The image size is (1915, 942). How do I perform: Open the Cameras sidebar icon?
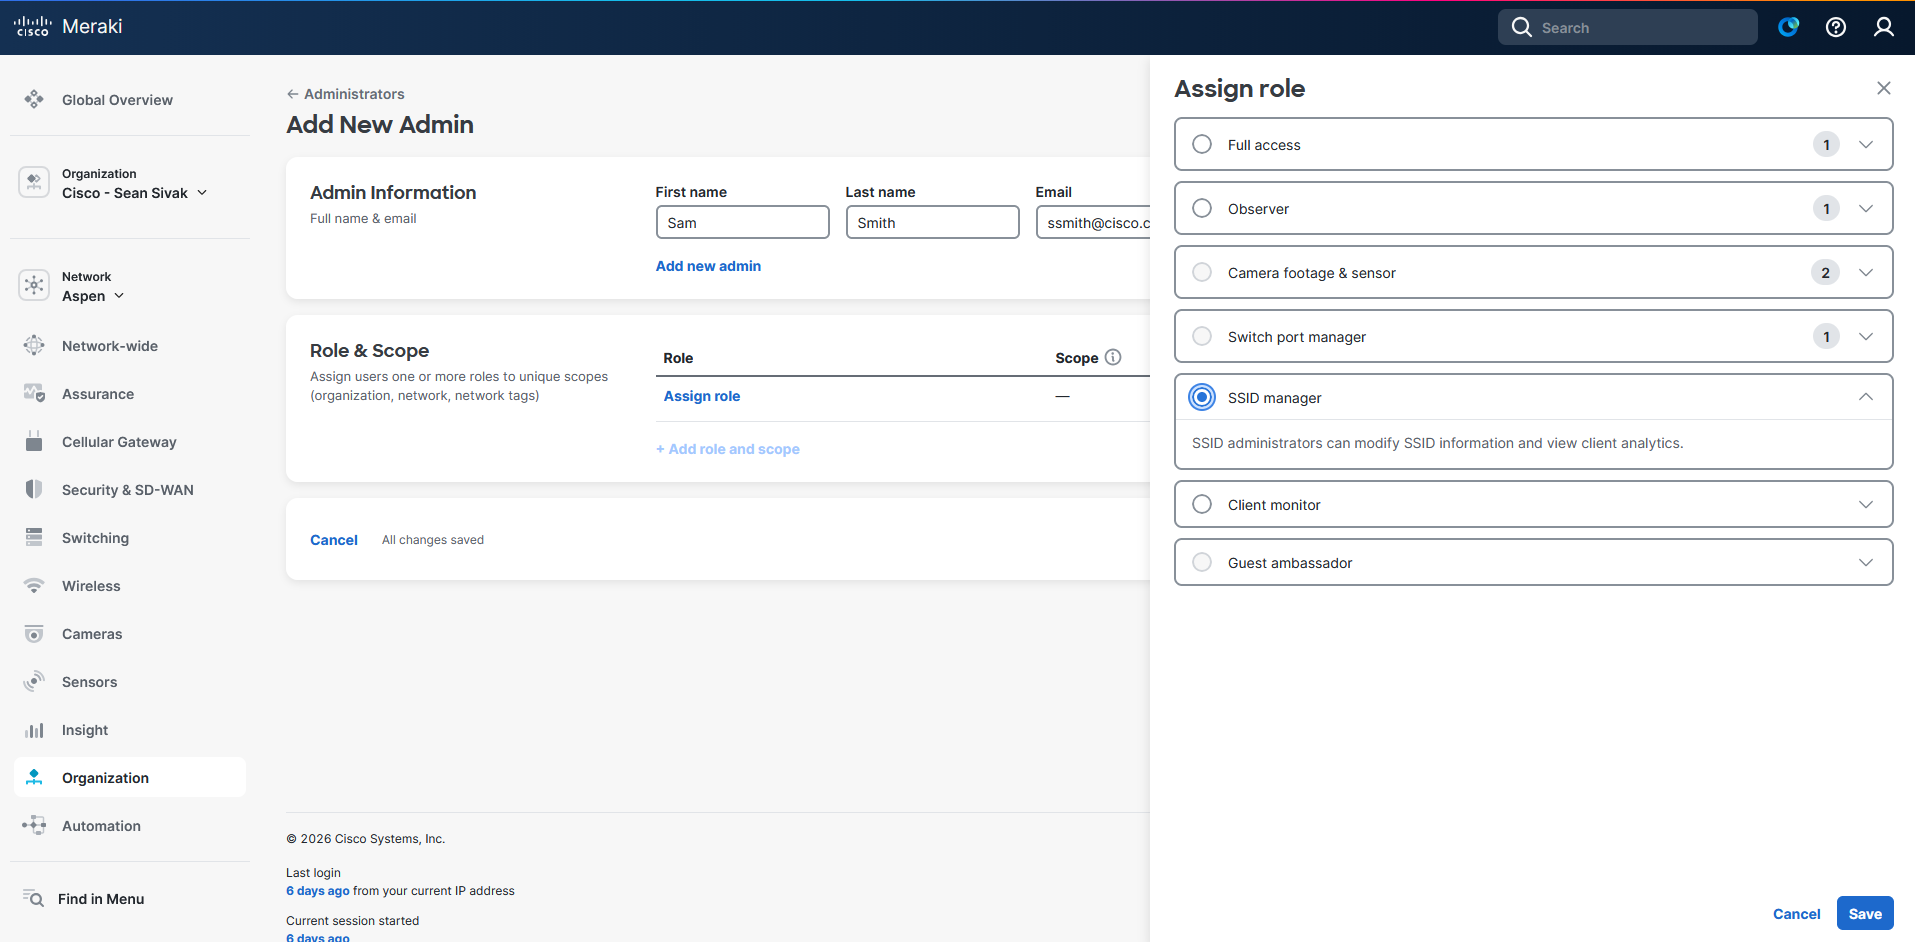tap(34, 634)
